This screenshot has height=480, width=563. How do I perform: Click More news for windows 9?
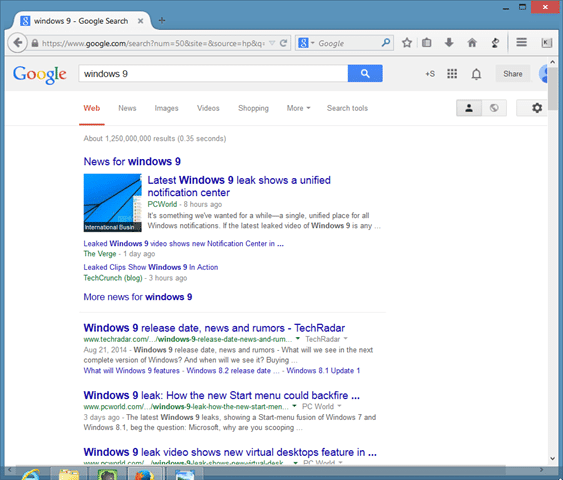tap(138, 297)
